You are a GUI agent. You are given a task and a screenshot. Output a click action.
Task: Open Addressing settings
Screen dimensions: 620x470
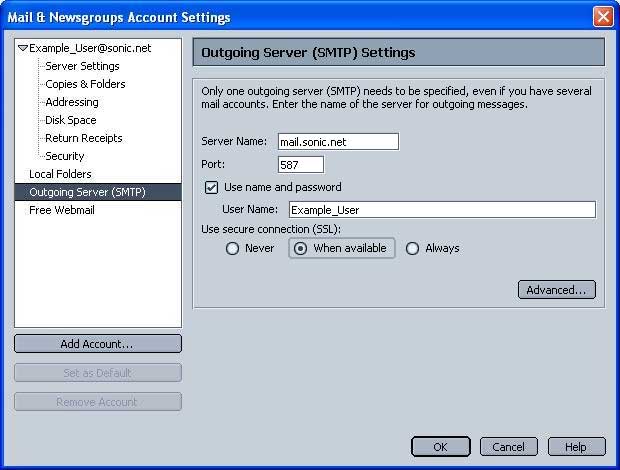72,102
